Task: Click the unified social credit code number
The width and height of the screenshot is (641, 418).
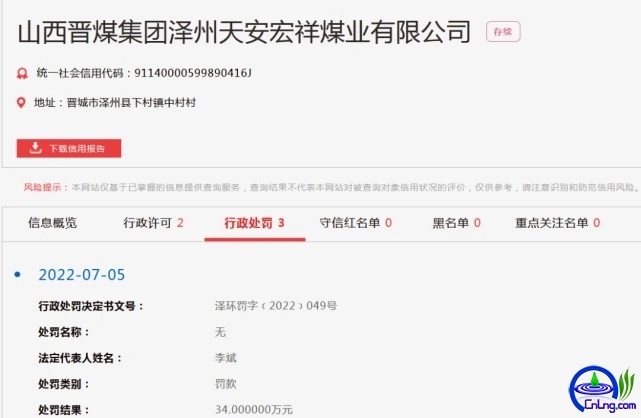Action: pyautogui.click(x=193, y=73)
